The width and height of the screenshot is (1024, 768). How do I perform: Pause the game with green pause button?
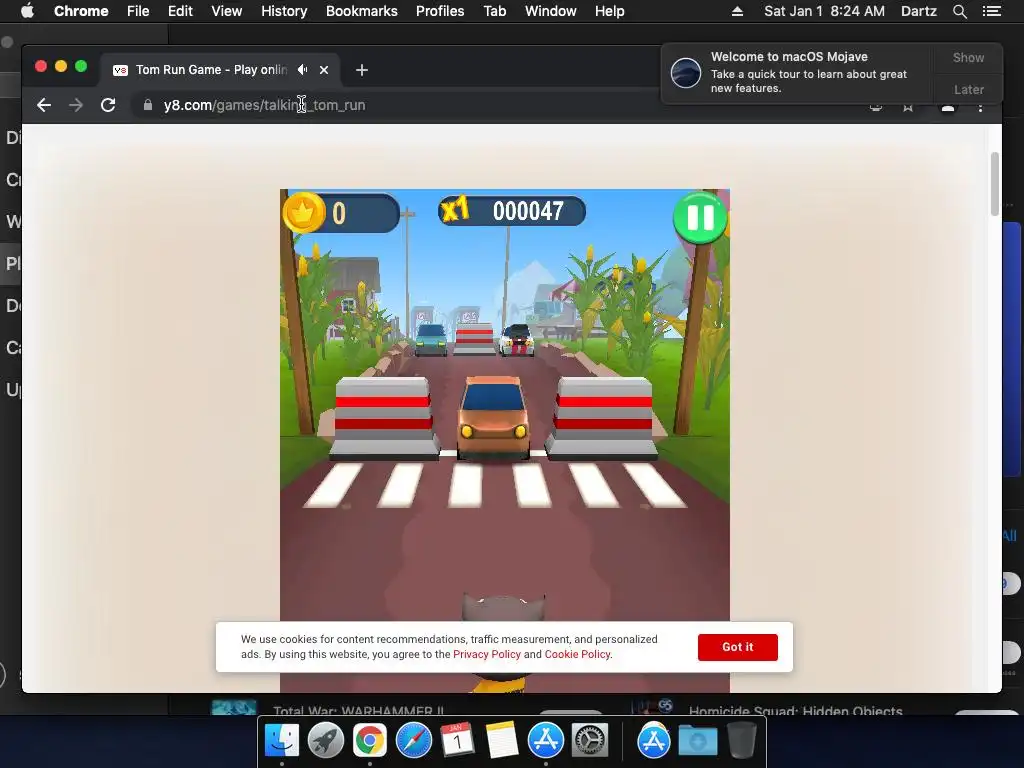coord(700,218)
